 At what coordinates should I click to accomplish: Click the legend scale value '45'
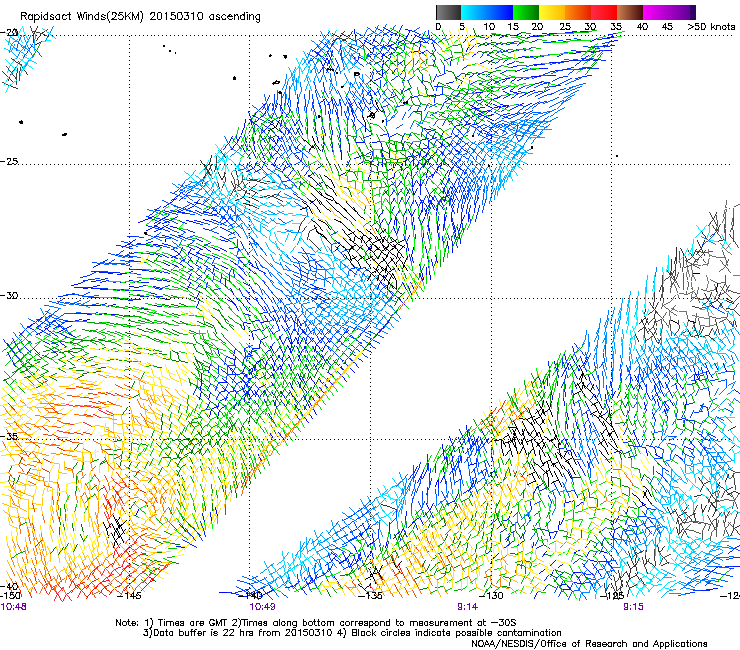(667, 27)
